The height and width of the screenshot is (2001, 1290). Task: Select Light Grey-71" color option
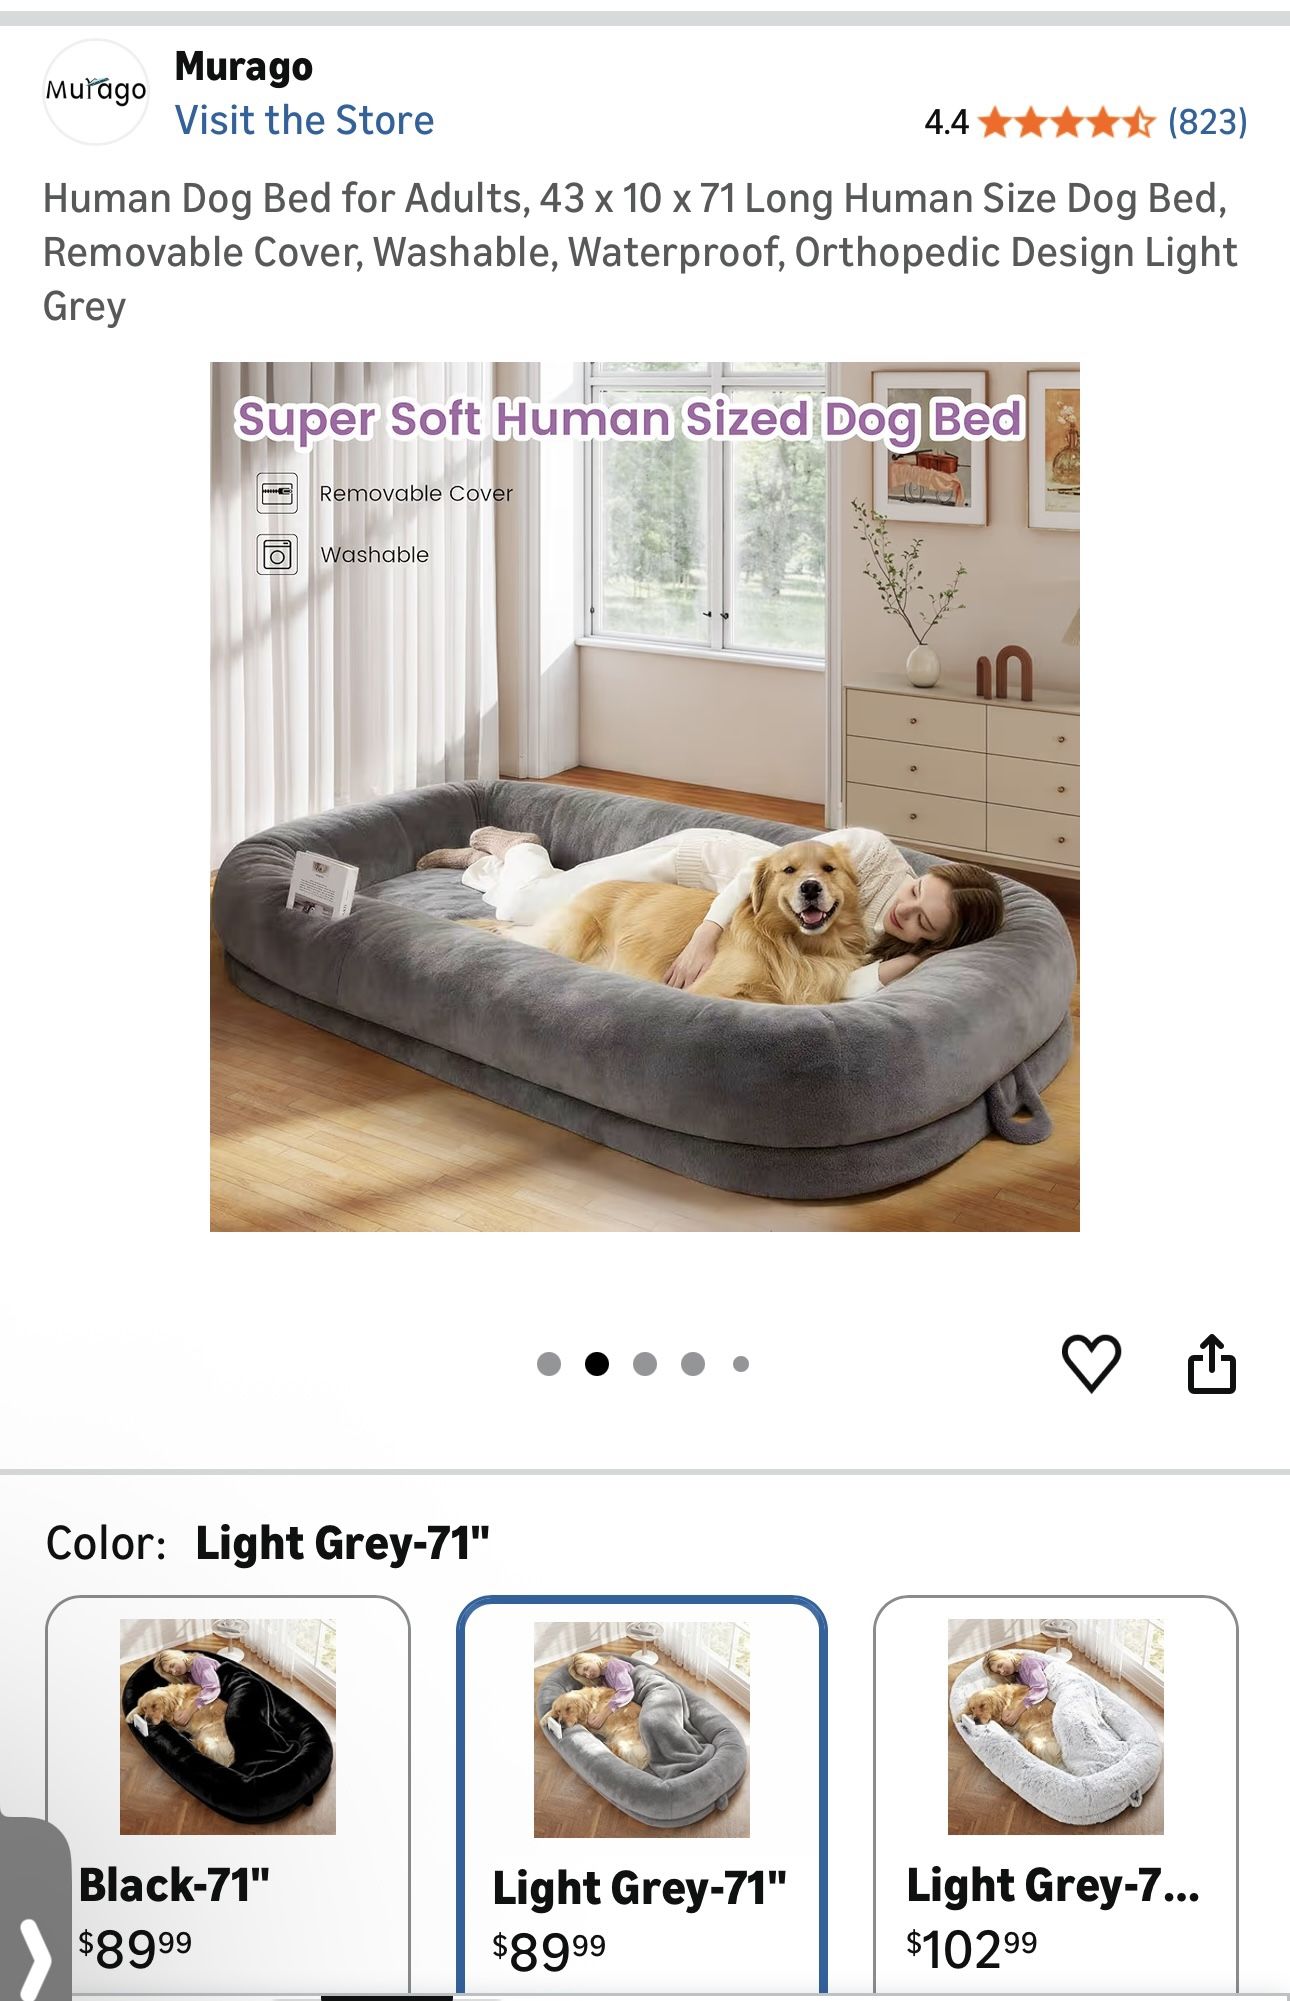tap(642, 1797)
